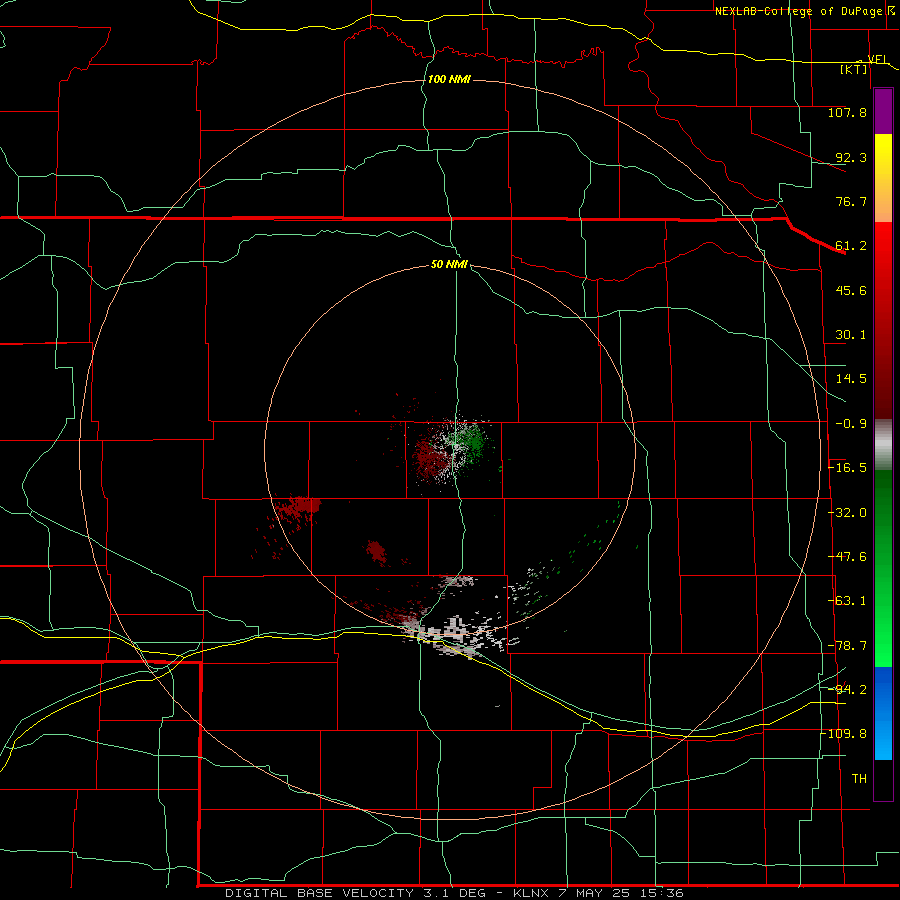Click the [KT] units label

pyautogui.click(x=854, y=69)
